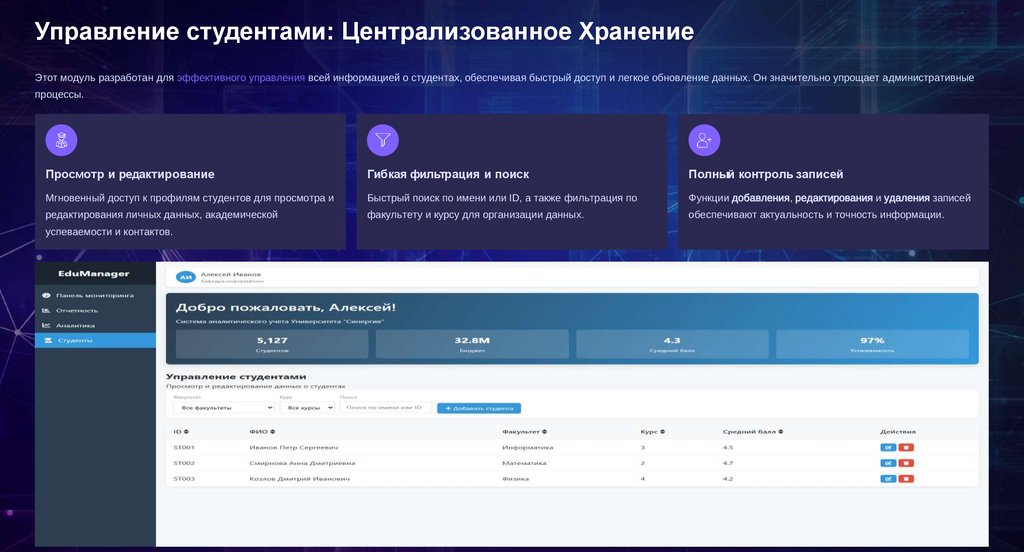Click the Добро пожаловать, Алексей! banner title
Viewport: 1024px width, 552px height.
point(285,308)
